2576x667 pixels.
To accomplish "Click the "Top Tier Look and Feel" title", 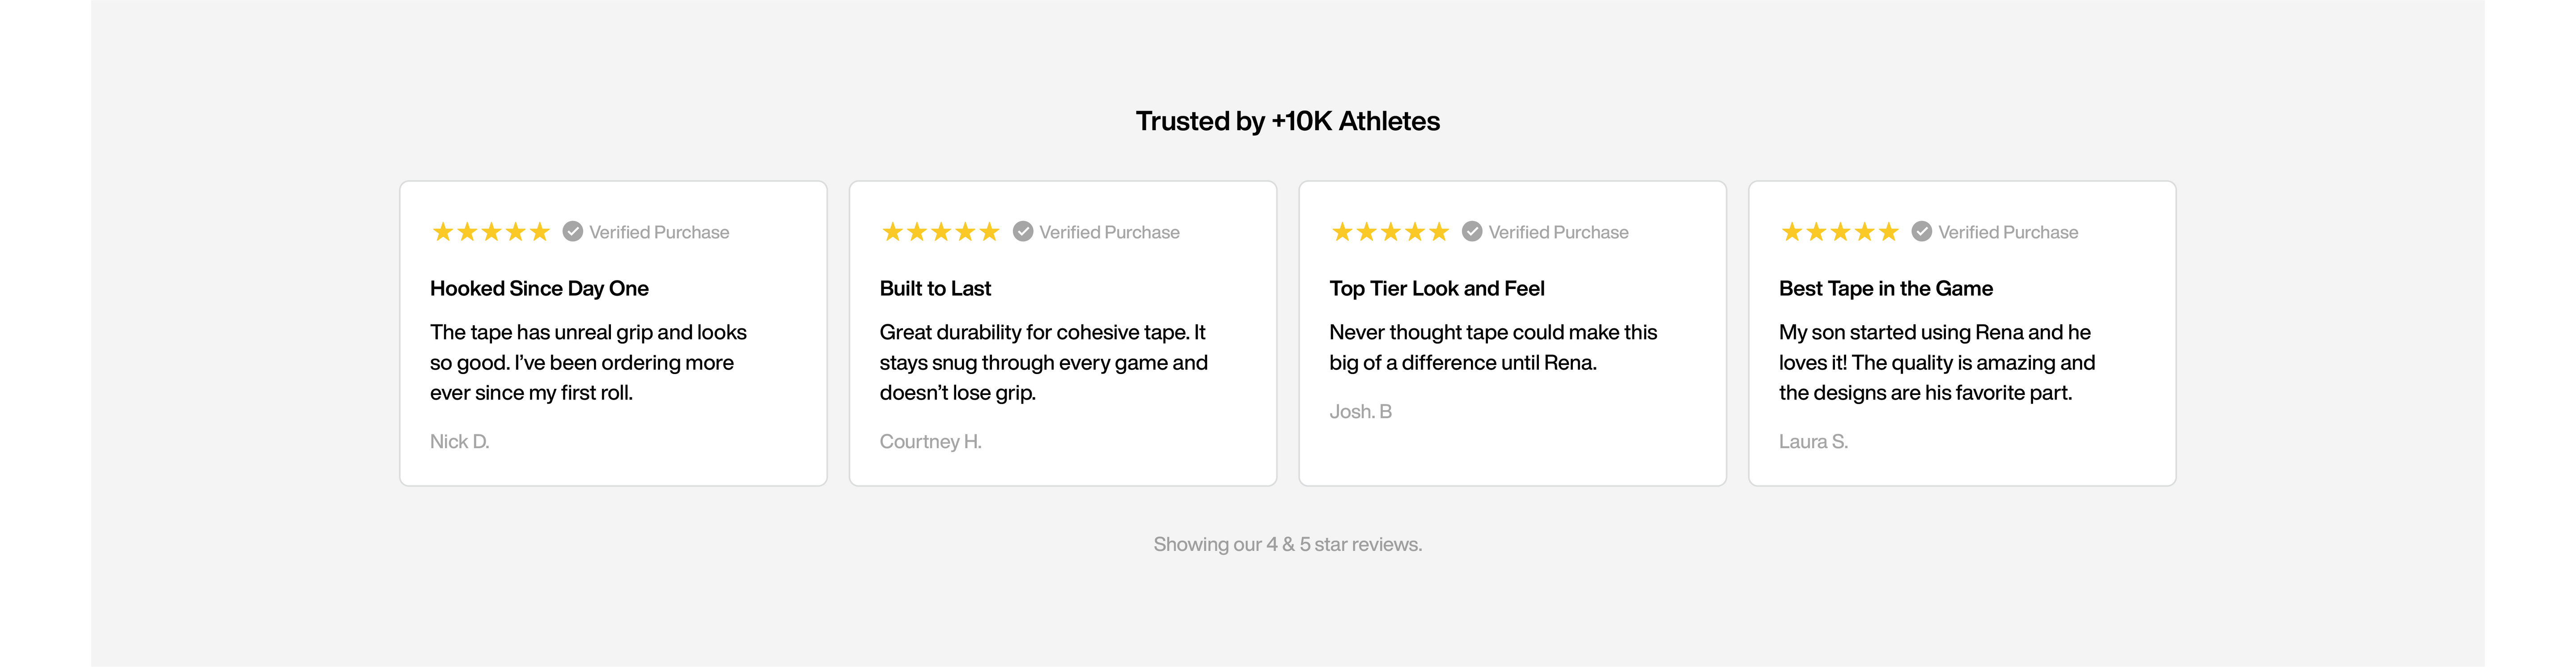I will pyautogui.click(x=1436, y=289).
